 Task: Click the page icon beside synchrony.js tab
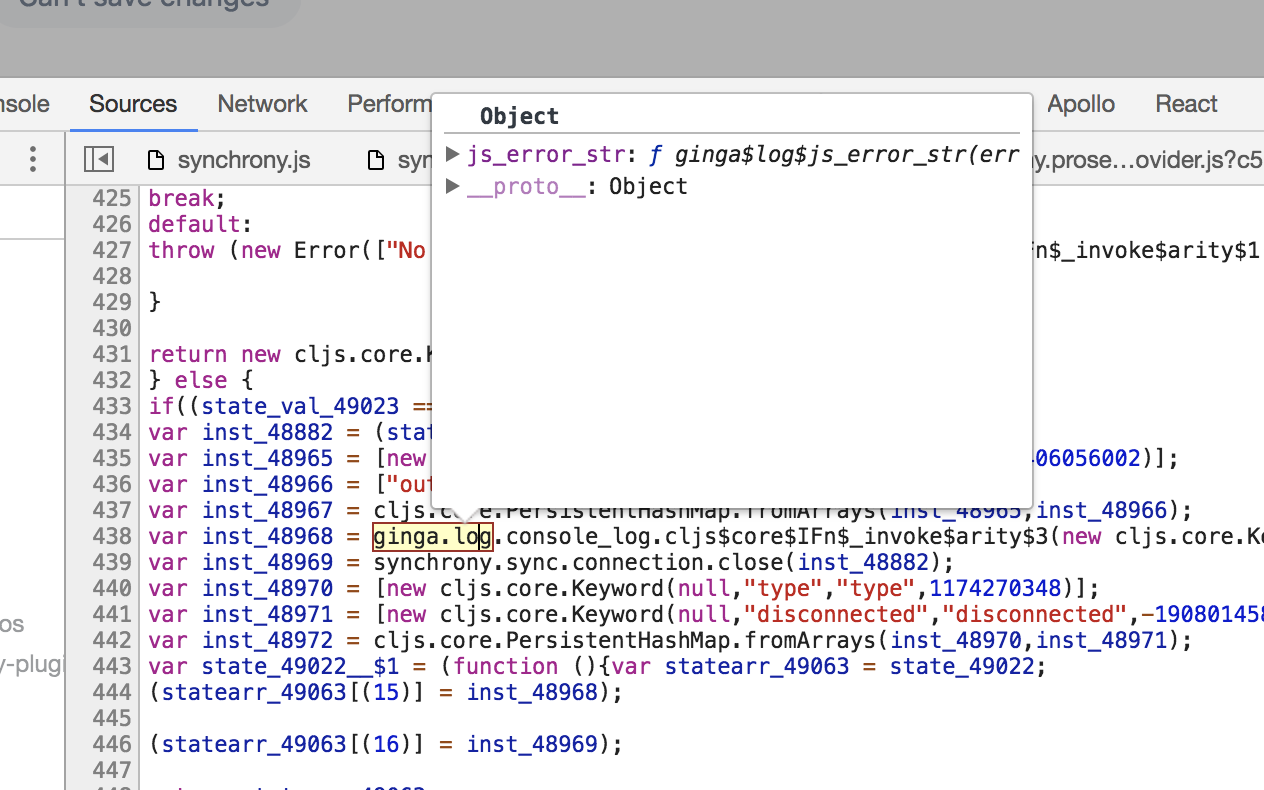click(x=155, y=159)
